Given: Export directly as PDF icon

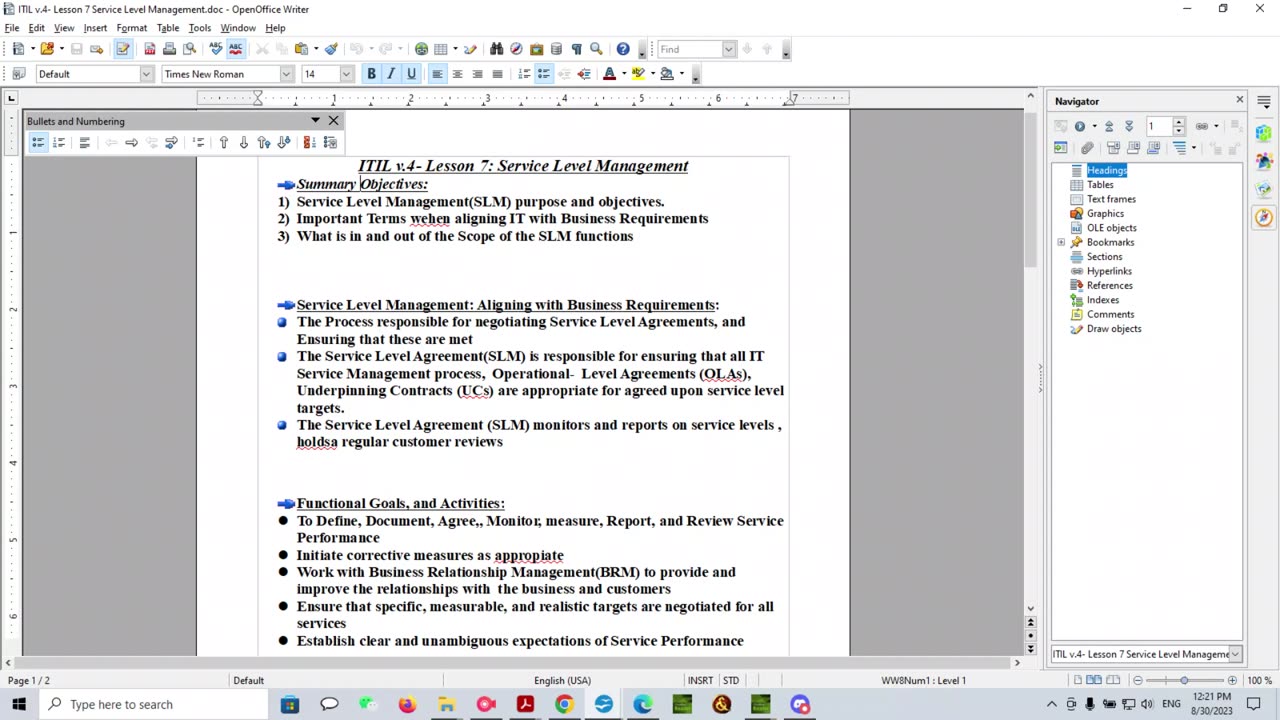Looking at the screenshot, I should click(150, 48).
